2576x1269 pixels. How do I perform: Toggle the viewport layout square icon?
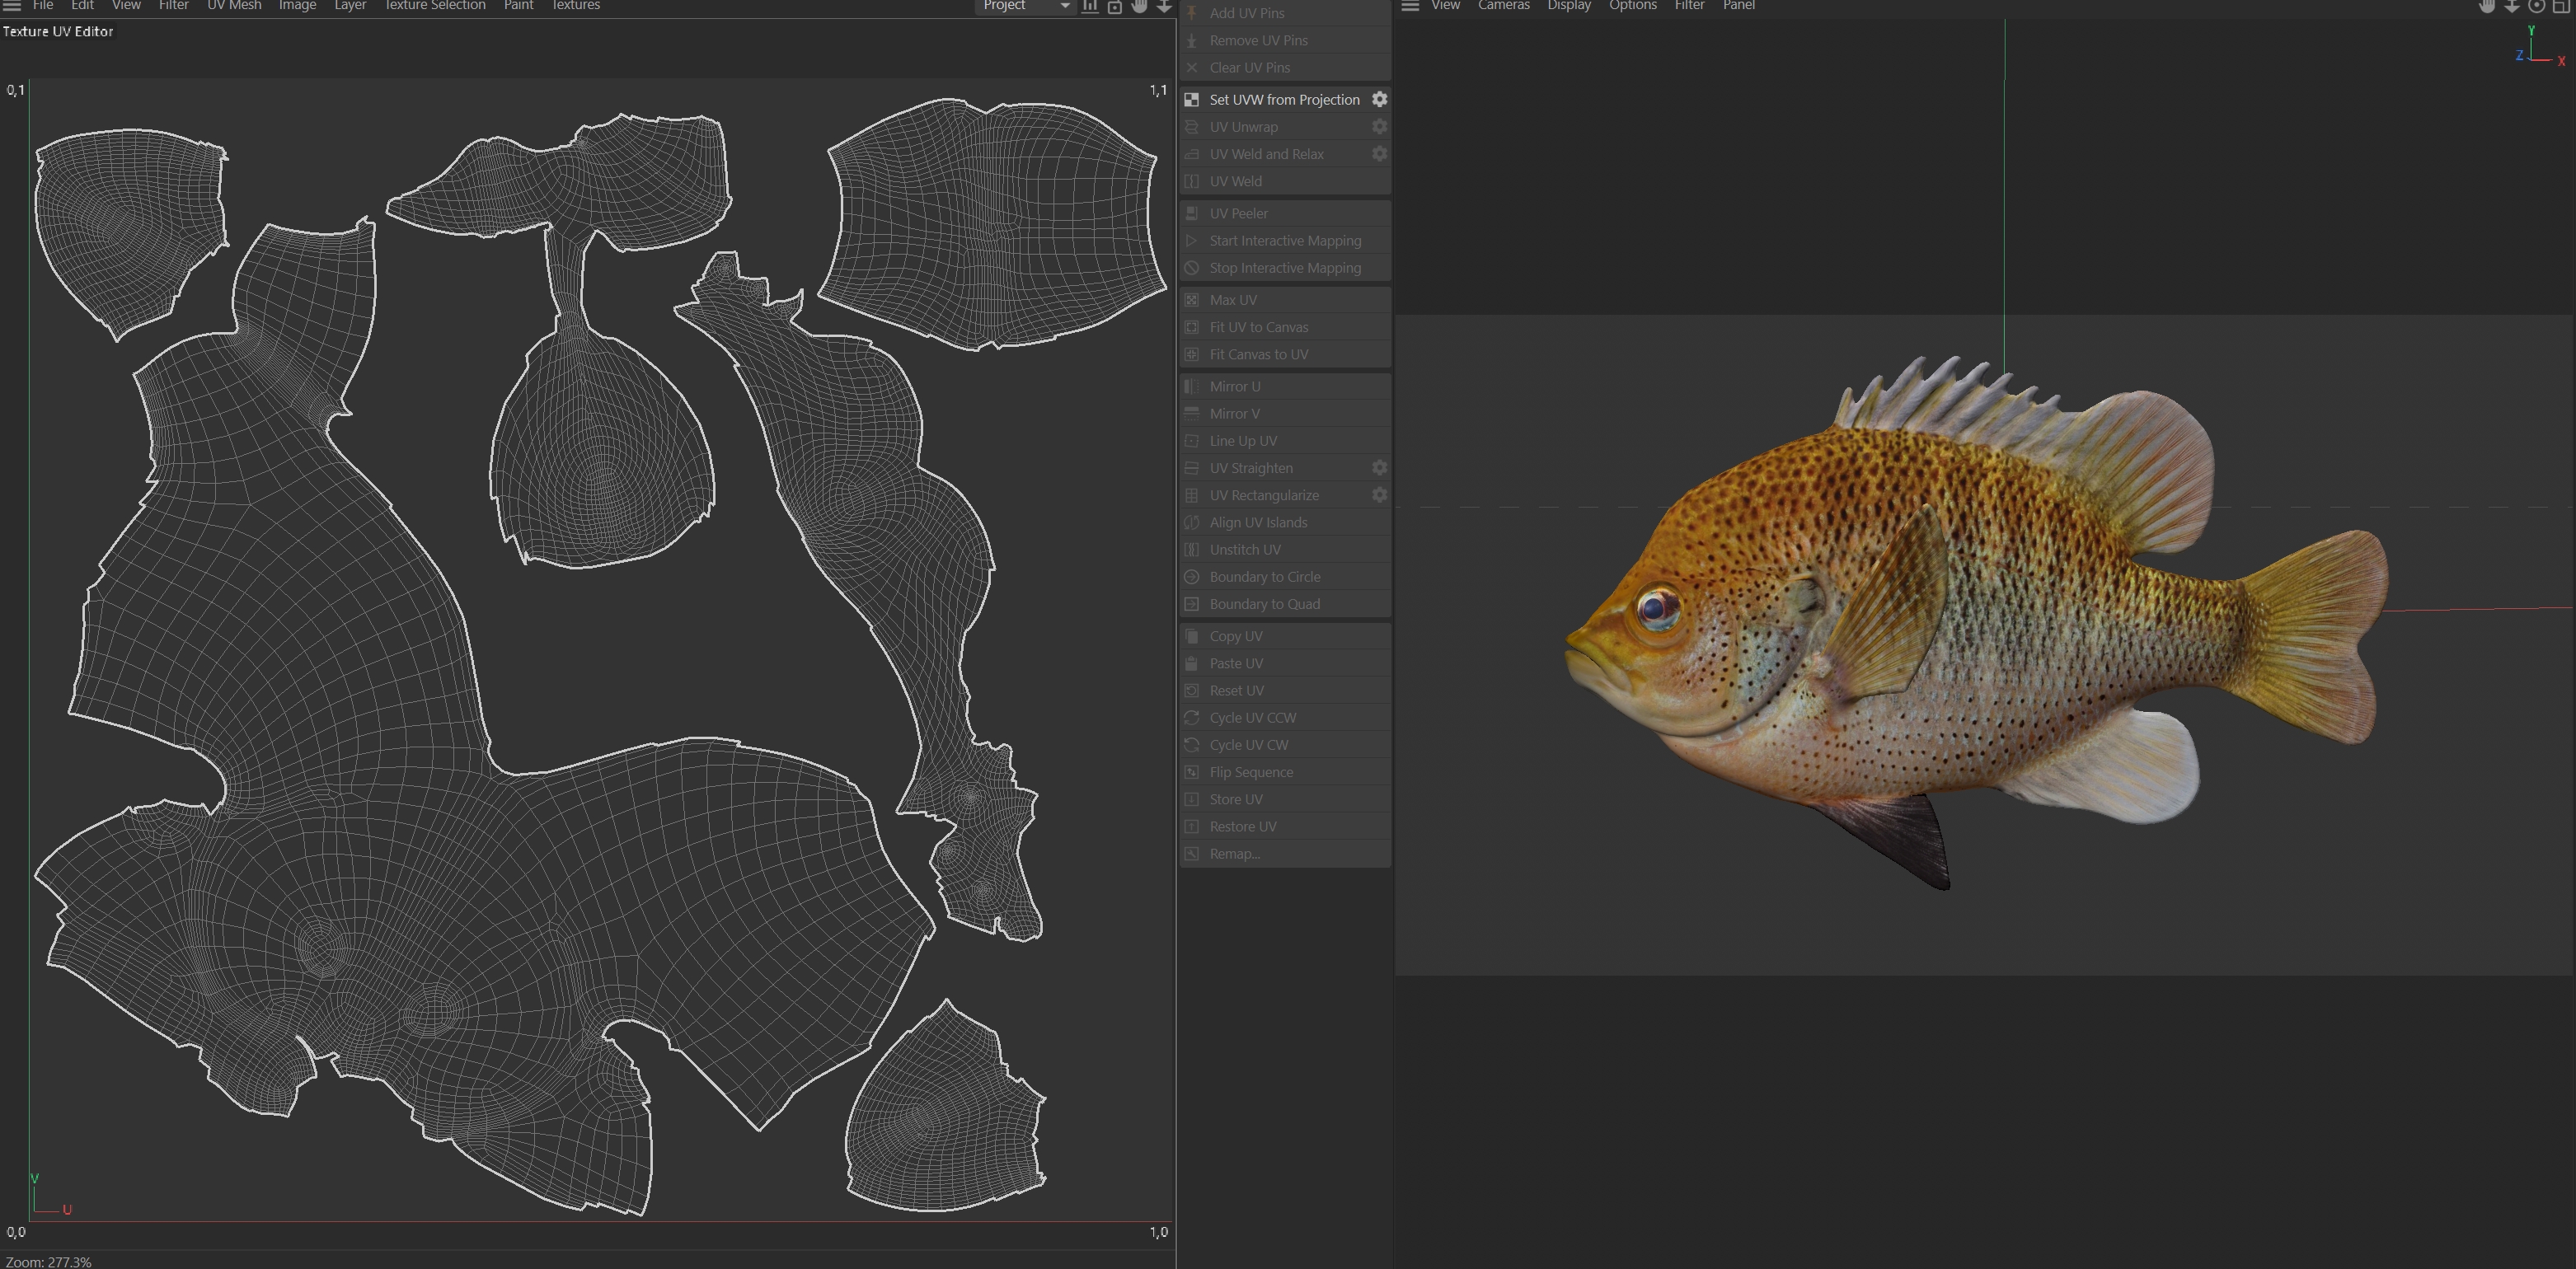pyautogui.click(x=2561, y=6)
